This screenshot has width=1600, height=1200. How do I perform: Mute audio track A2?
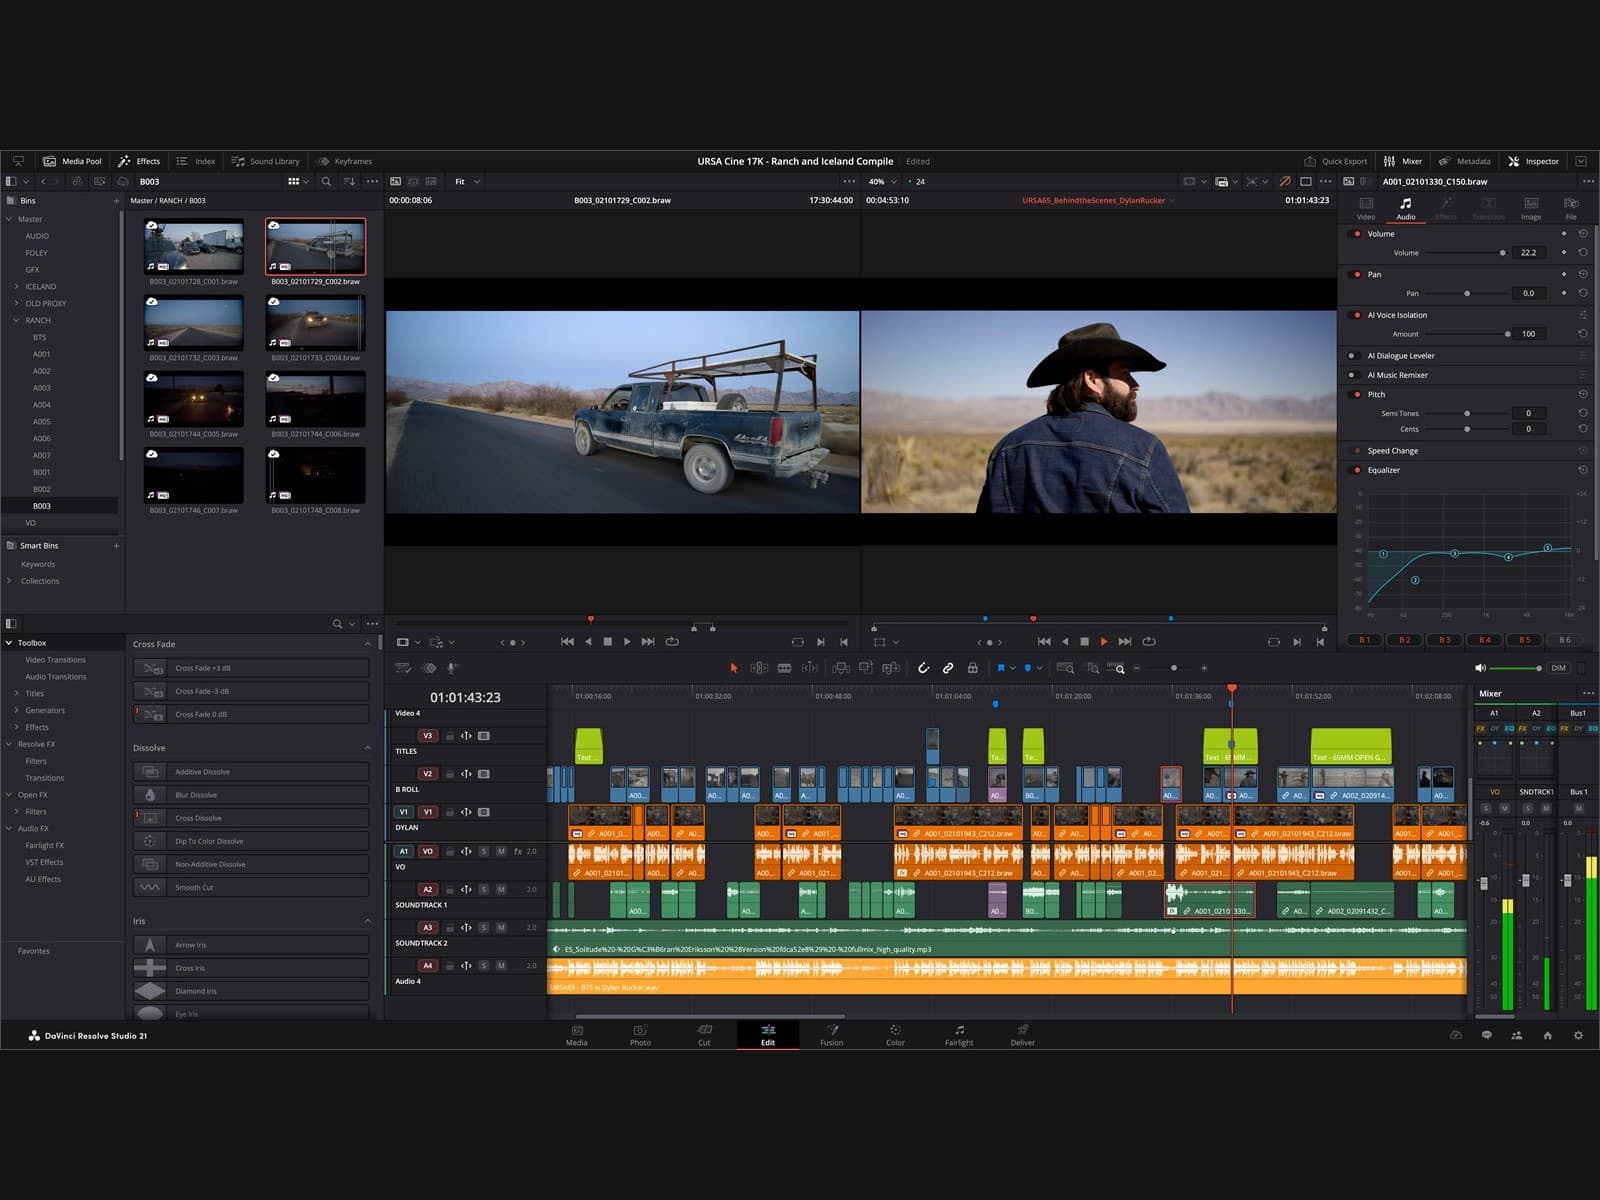(x=501, y=889)
